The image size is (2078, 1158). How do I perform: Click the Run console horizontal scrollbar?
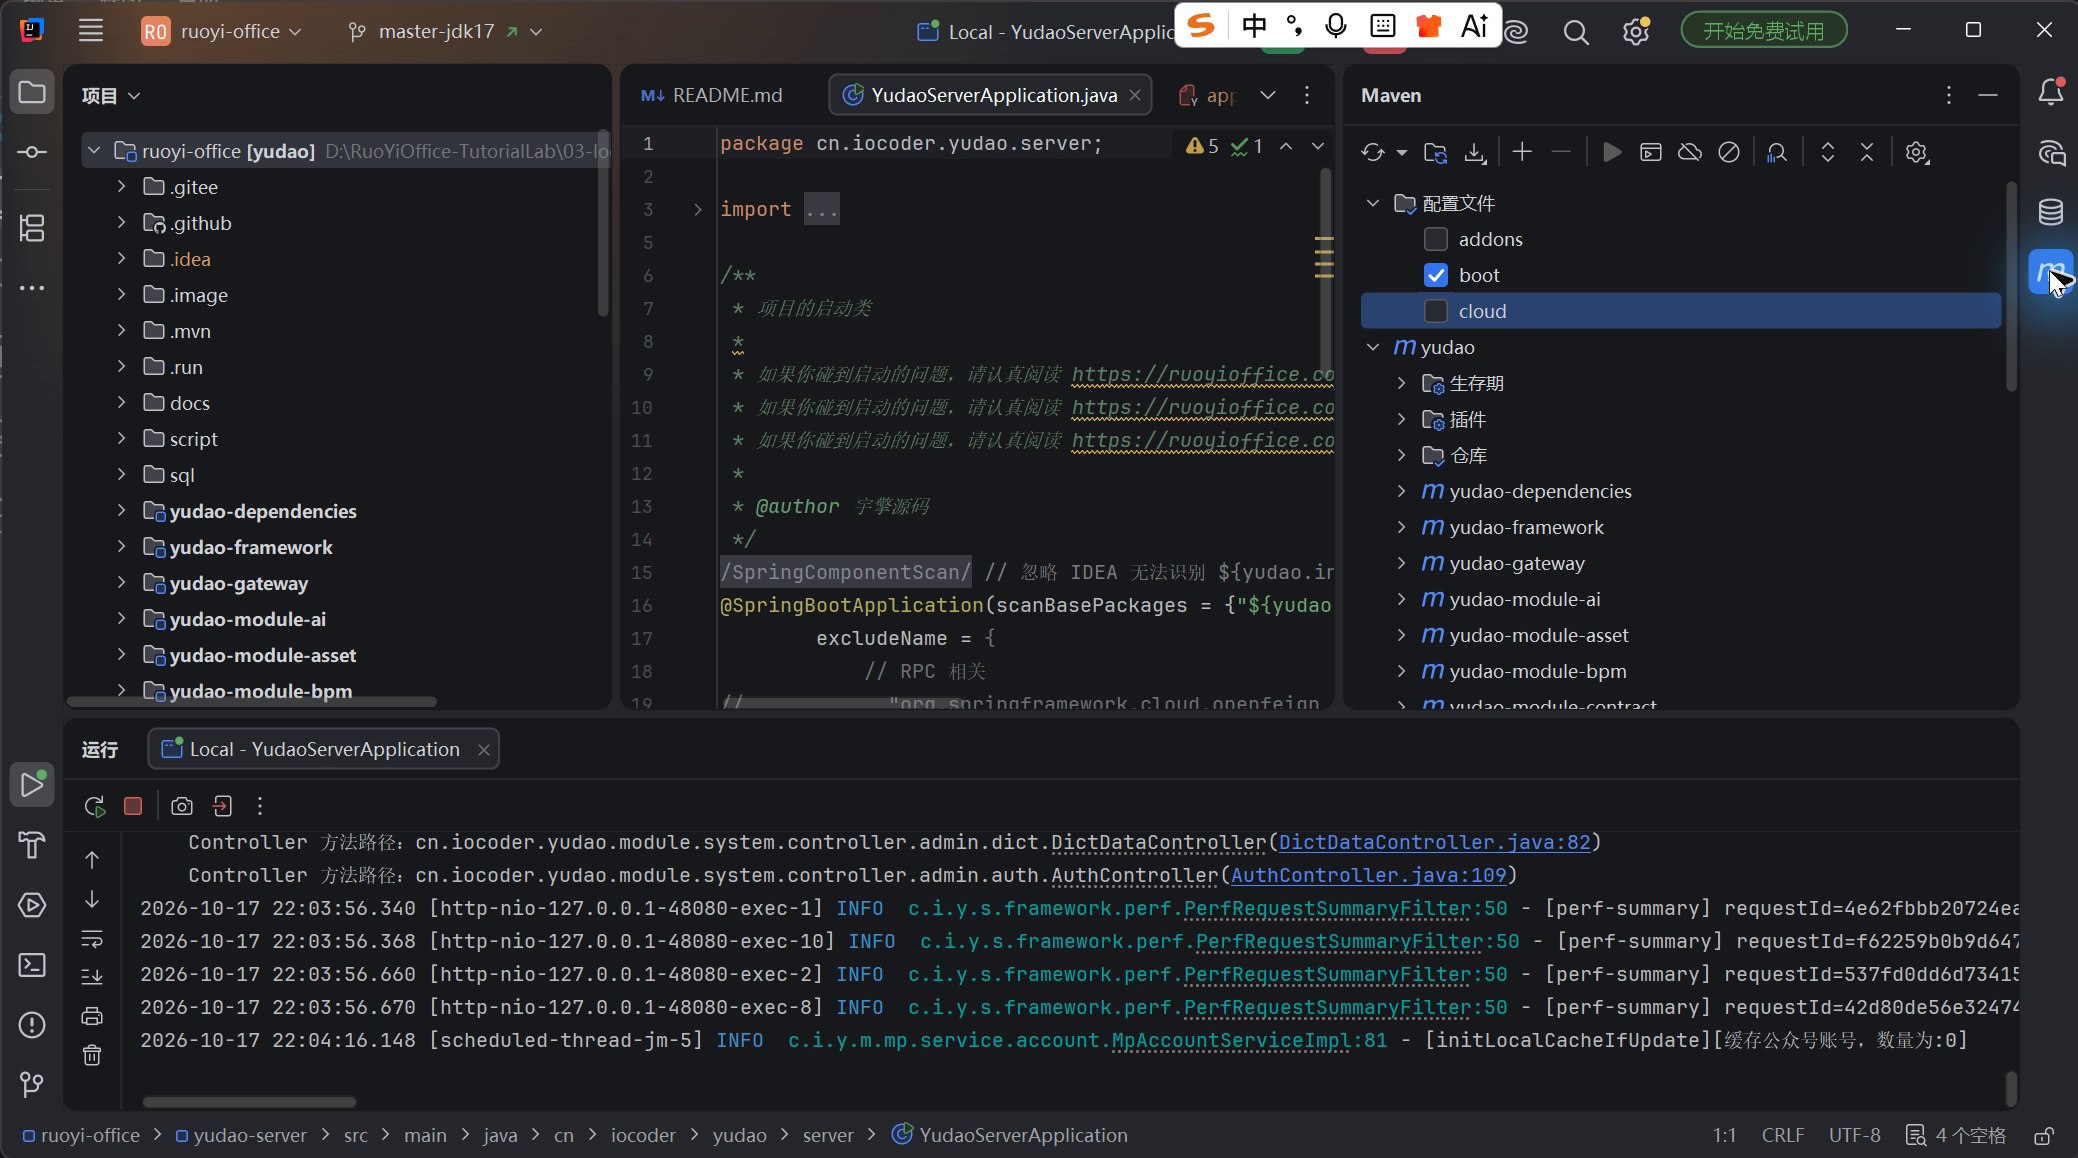249,1102
